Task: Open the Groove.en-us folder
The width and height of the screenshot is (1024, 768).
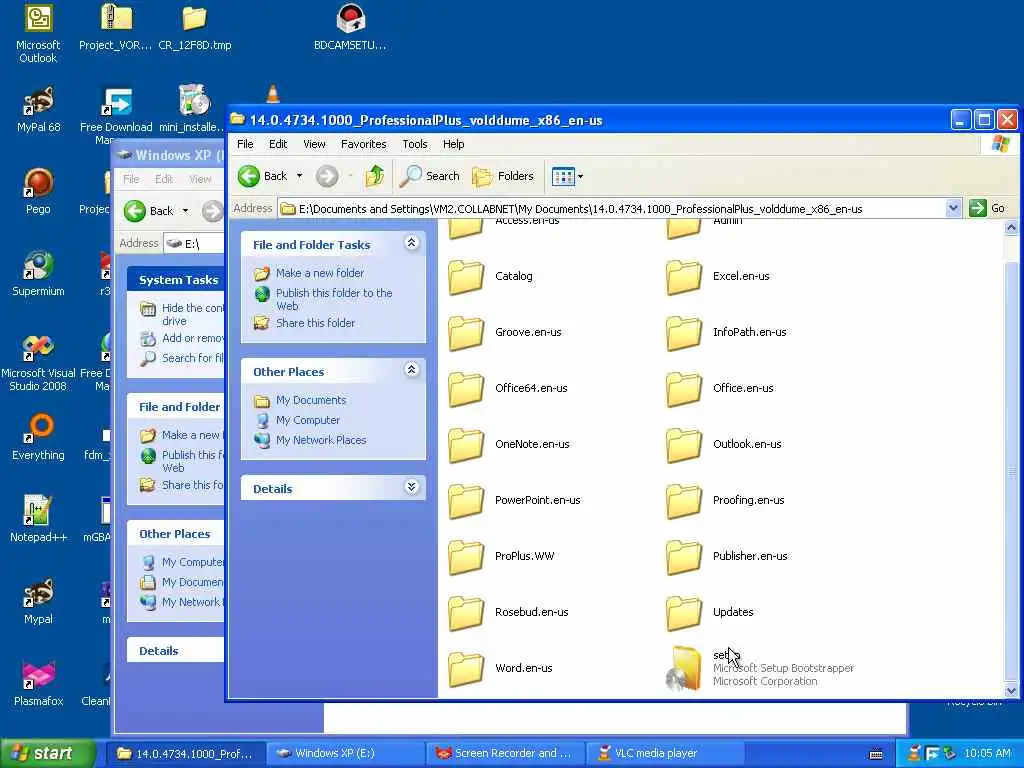Action: point(505,332)
